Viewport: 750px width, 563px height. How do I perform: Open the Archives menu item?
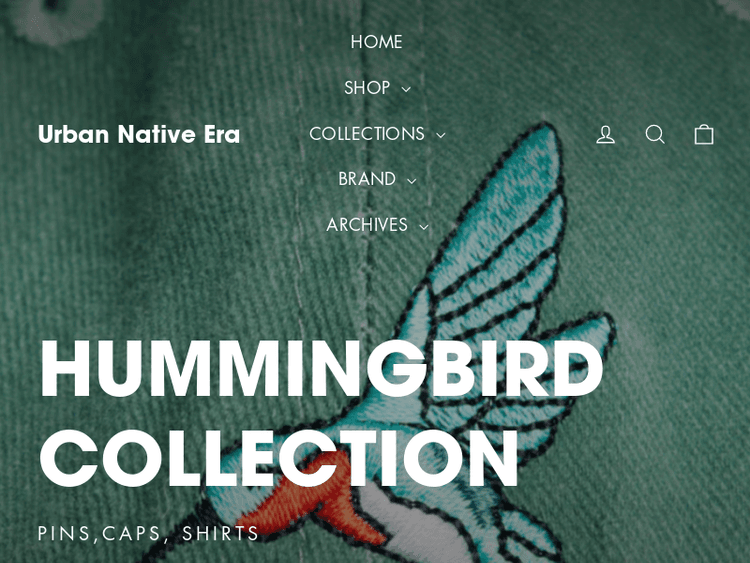pos(367,225)
